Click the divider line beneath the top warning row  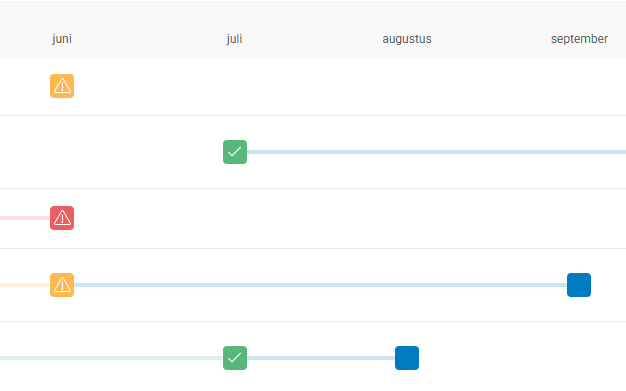pyautogui.click(x=313, y=115)
